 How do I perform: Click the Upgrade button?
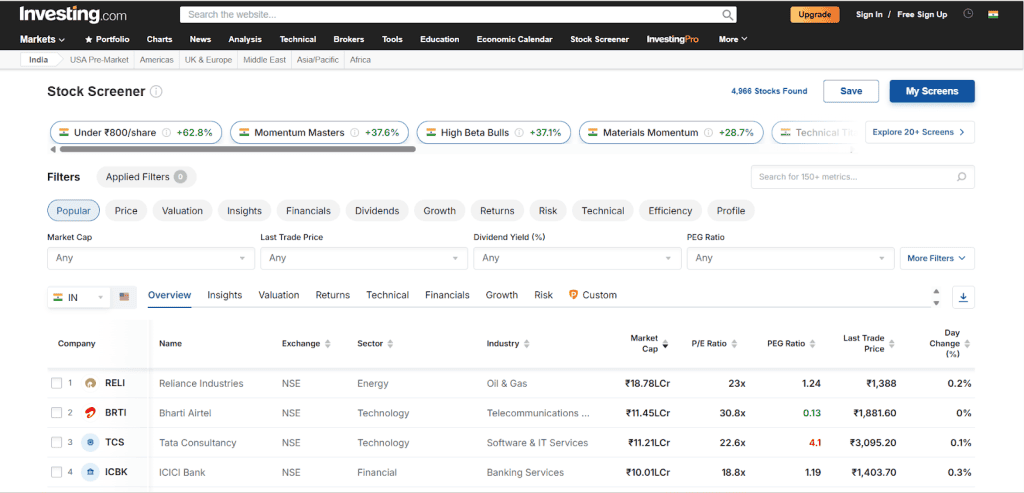(x=814, y=14)
